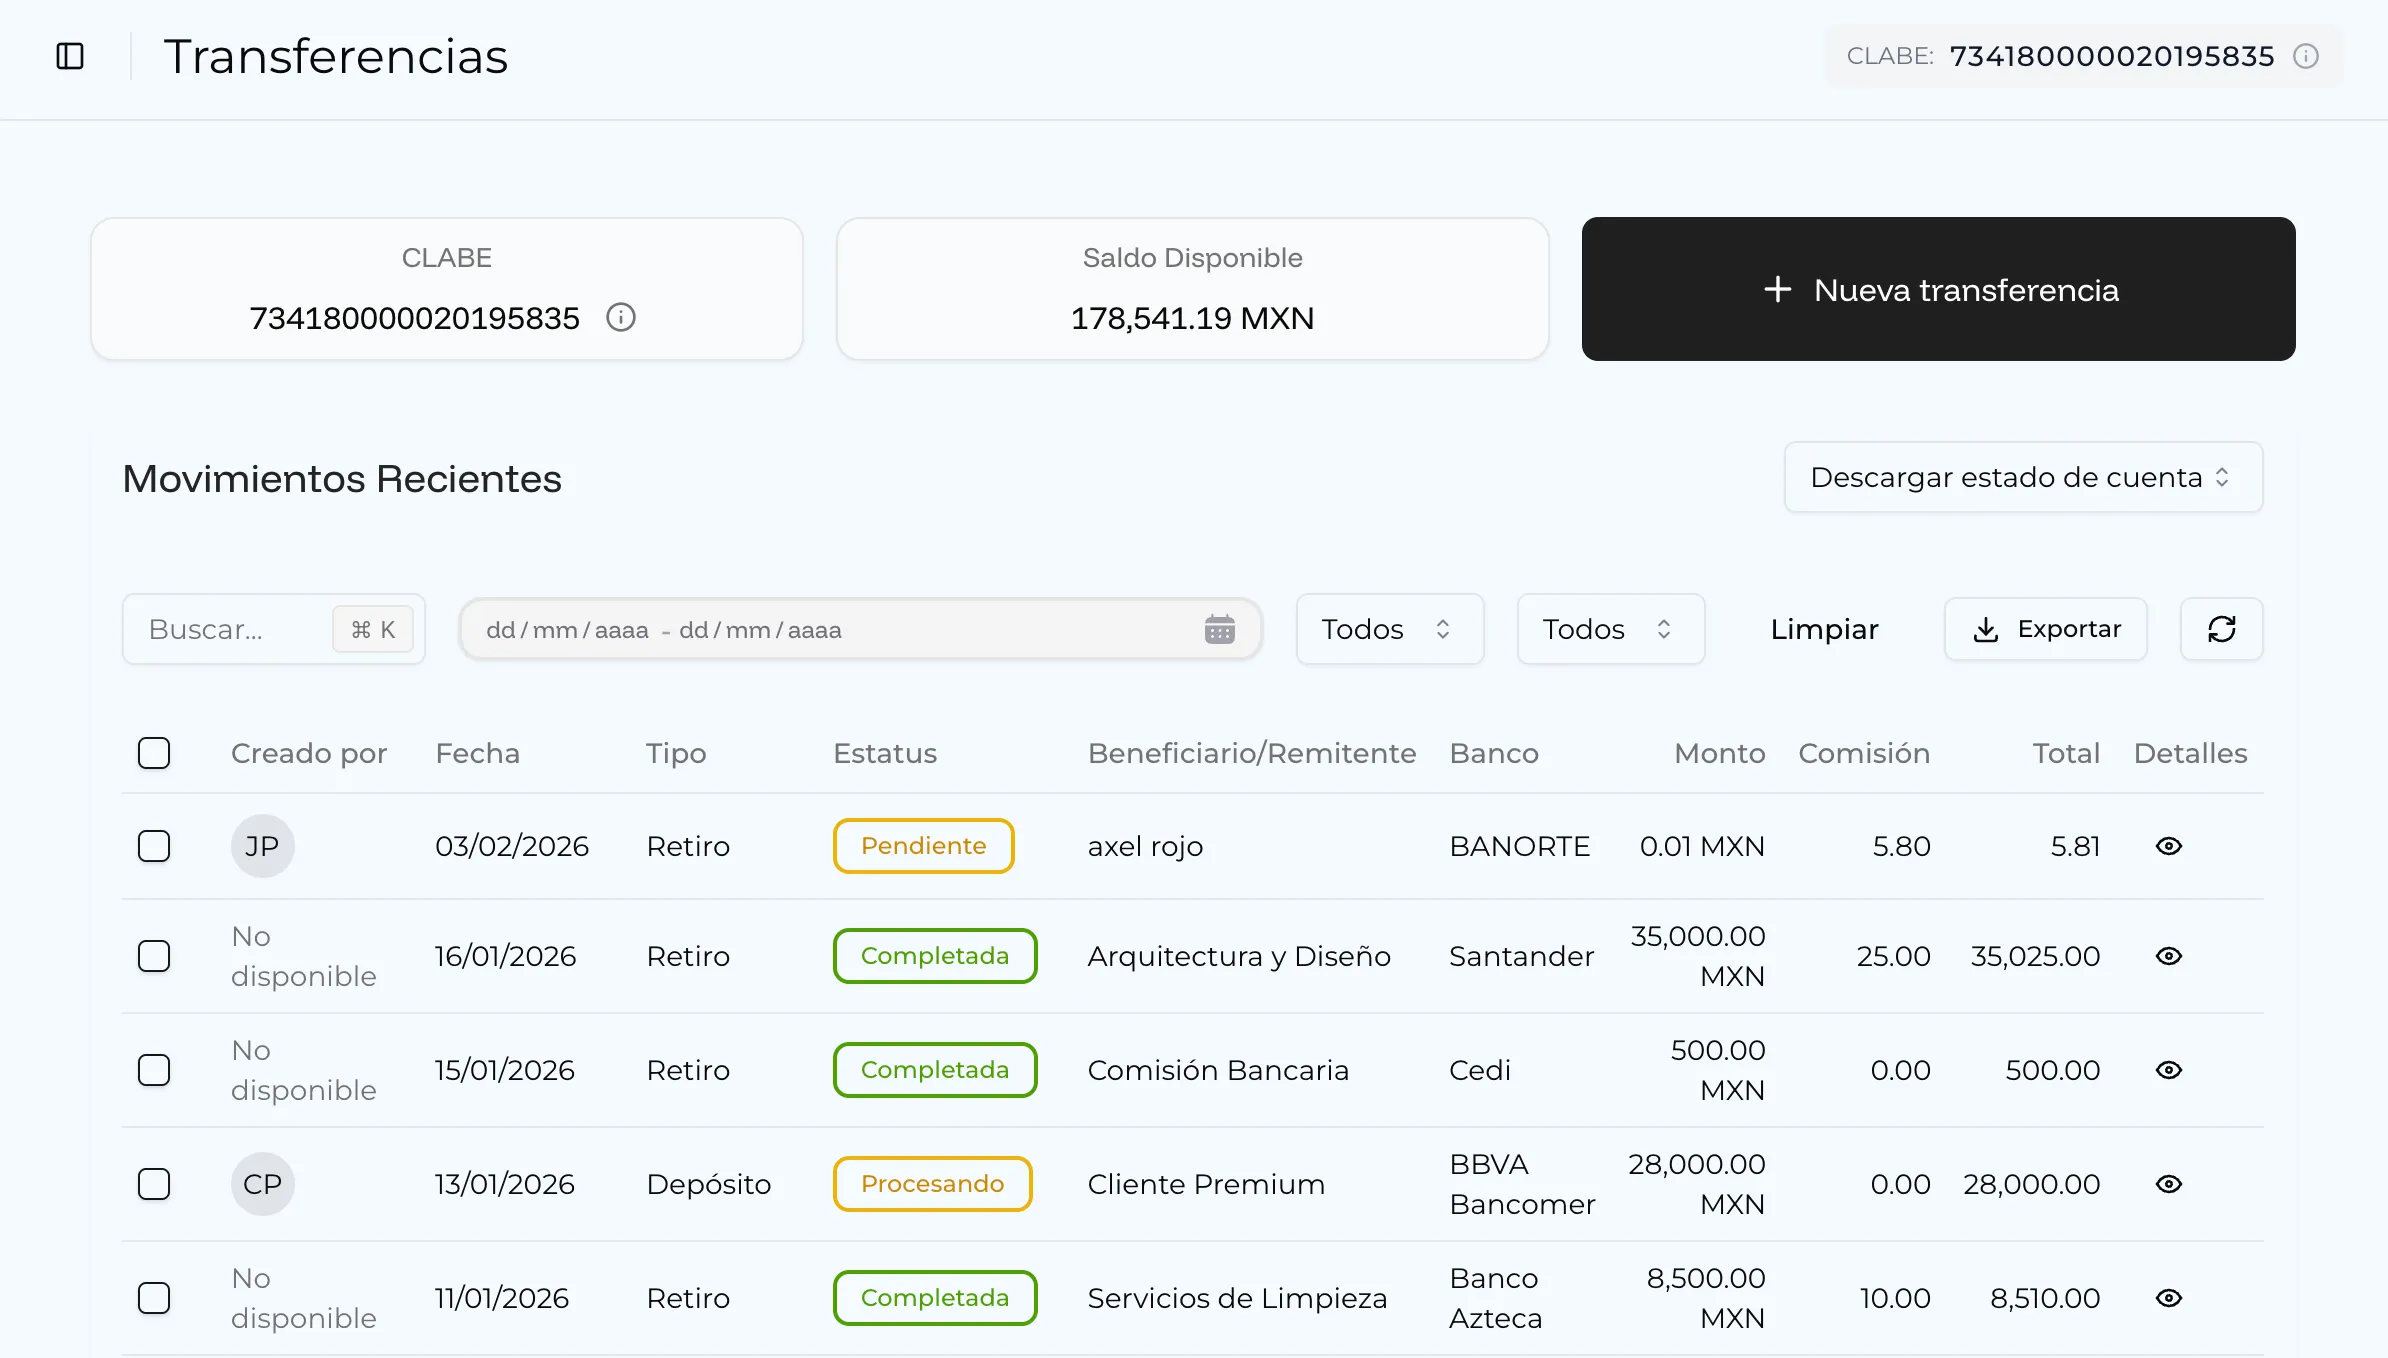Collapse the sidebar with the panel icon

click(69, 57)
